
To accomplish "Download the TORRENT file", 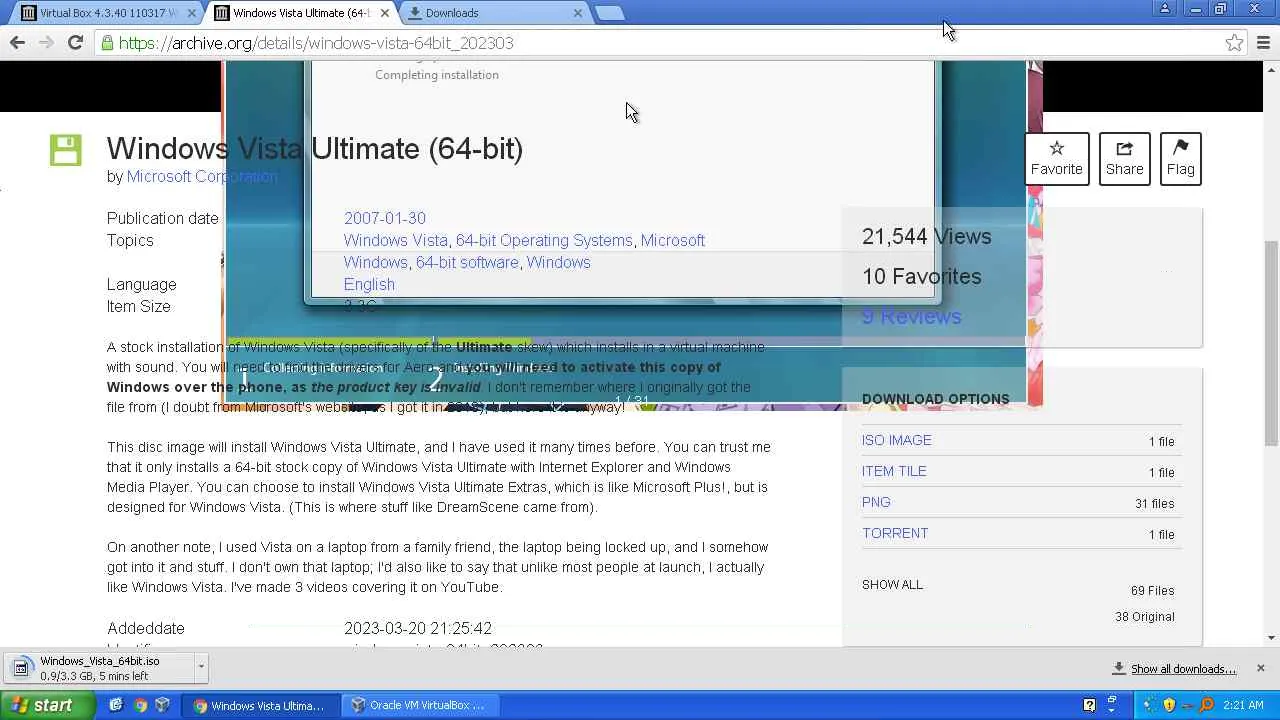I will [x=895, y=533].
